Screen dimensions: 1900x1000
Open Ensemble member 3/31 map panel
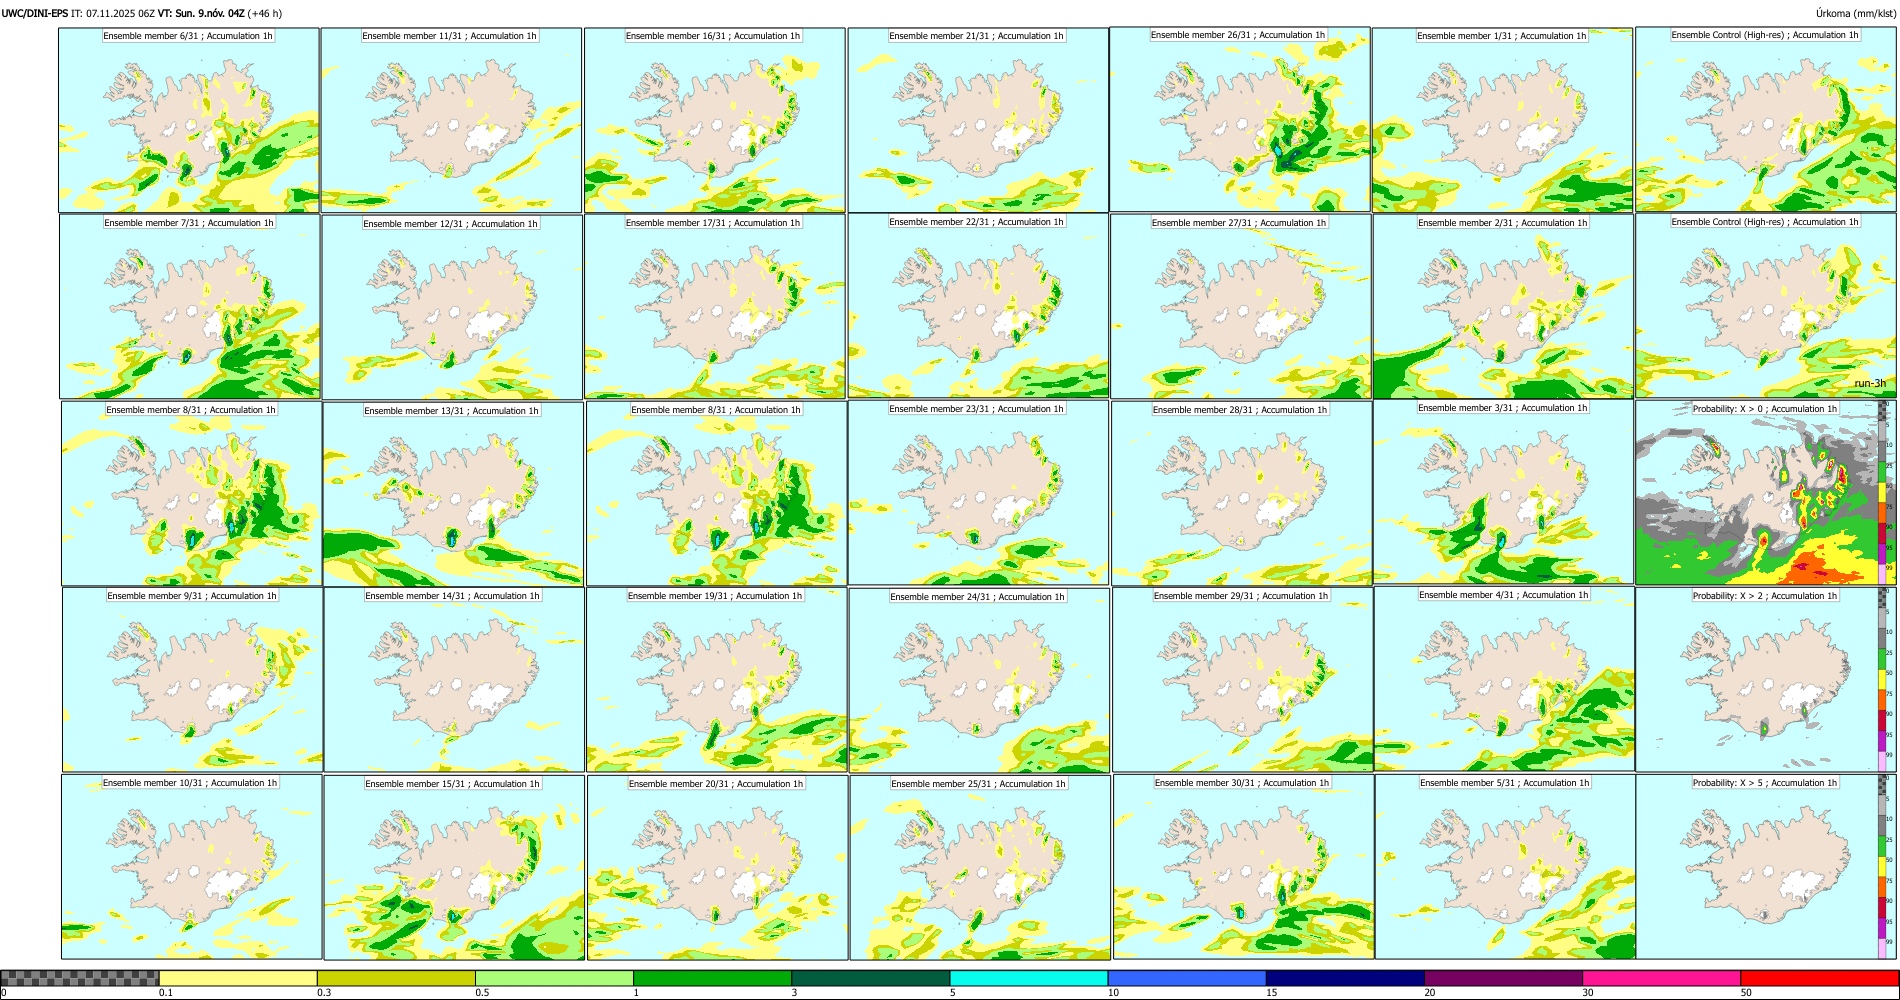[x=1504, y=492]
